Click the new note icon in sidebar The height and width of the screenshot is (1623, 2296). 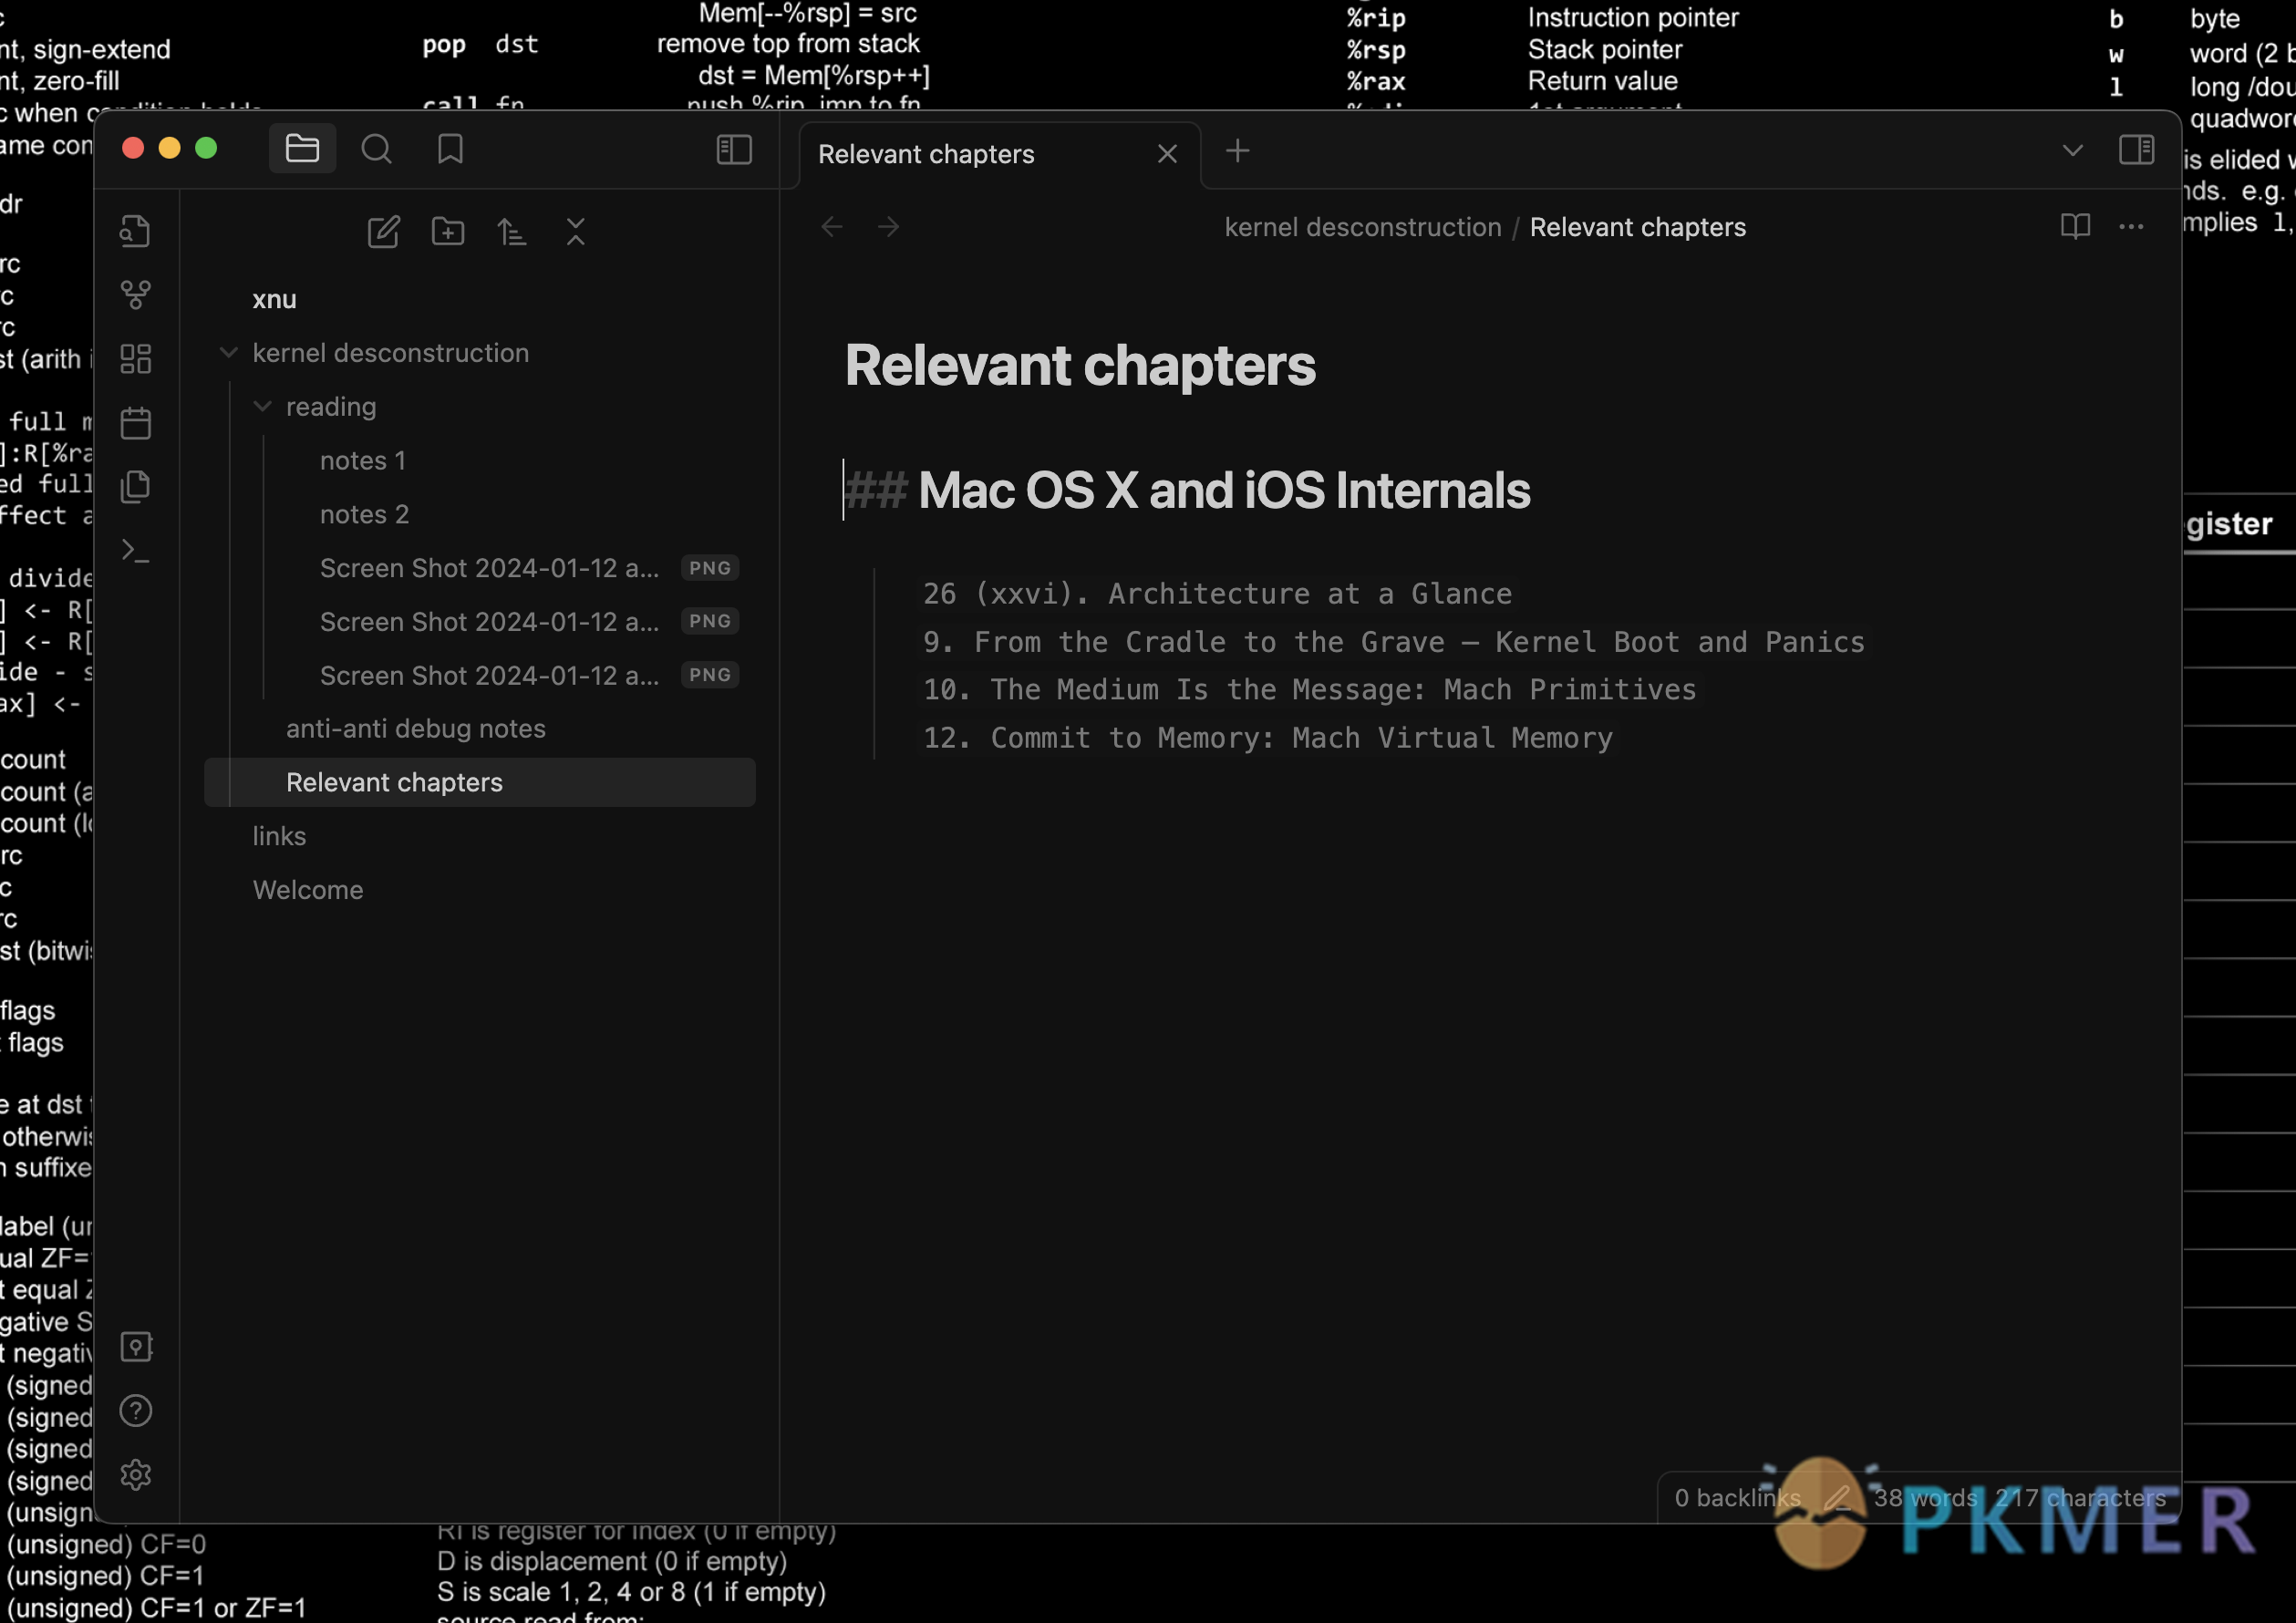pyautogui.click(x=383, y=230)
